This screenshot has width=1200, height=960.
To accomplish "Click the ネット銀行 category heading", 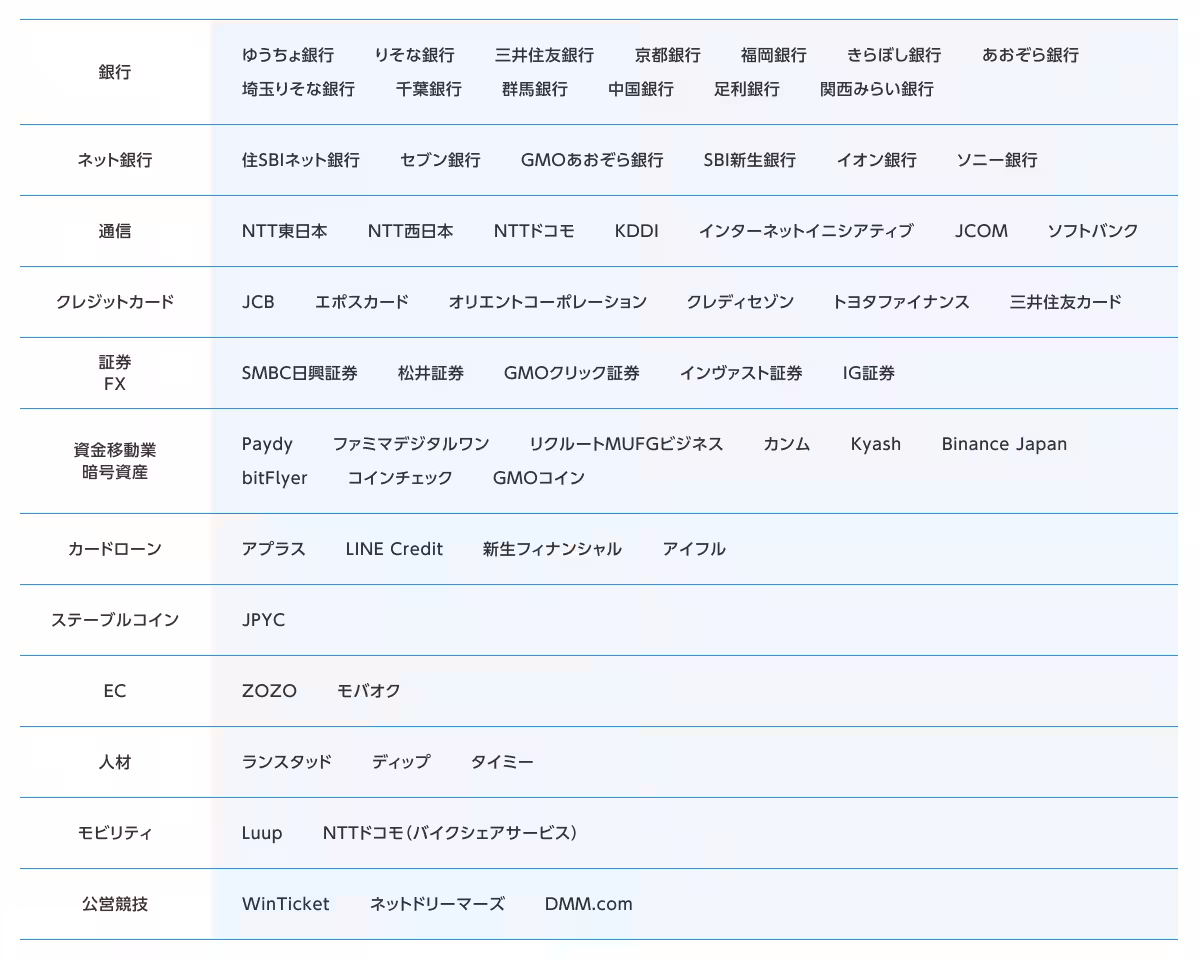I will point(115,160).
